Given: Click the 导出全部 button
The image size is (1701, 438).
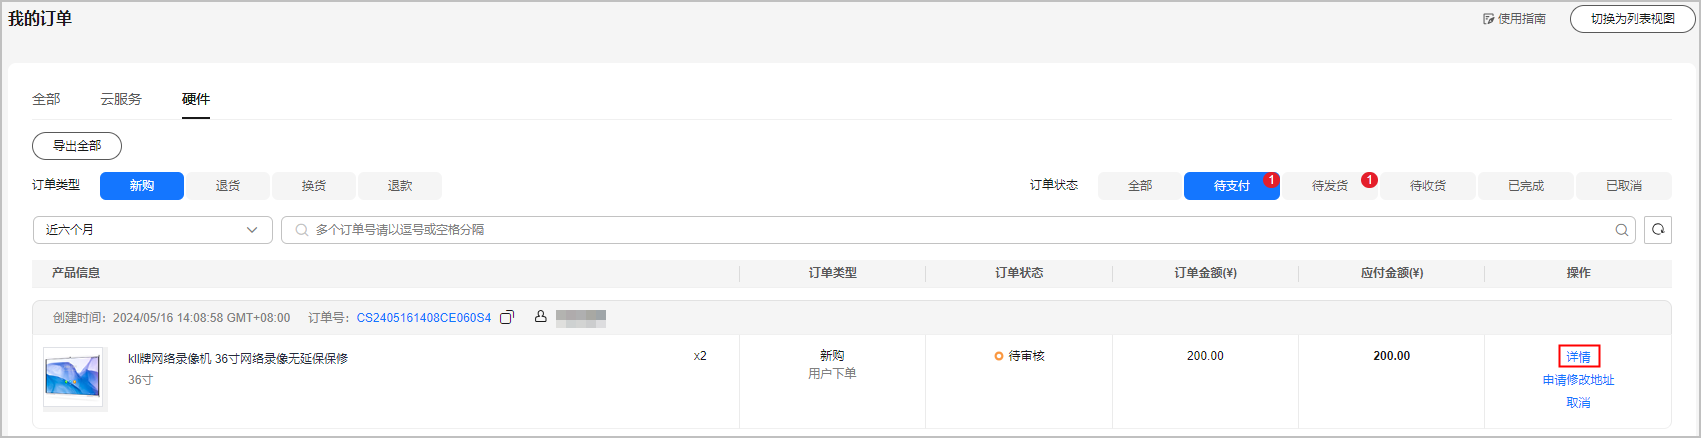Looking at the screenshot, I should (77, 146).
